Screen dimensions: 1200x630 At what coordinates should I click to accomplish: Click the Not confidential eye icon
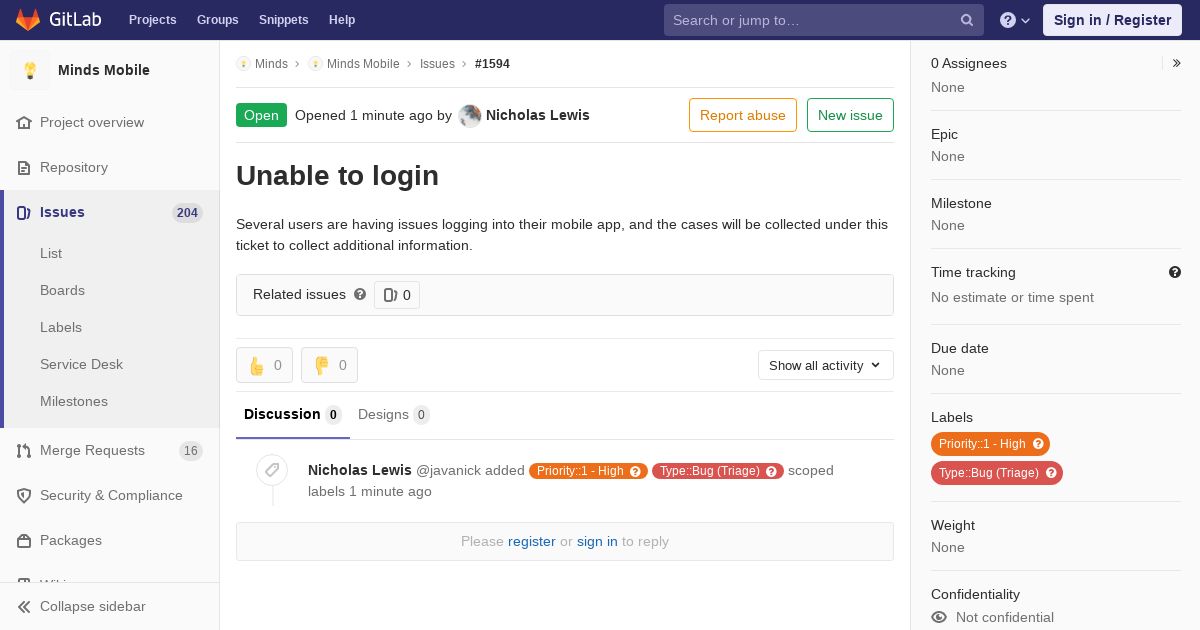(939, 617)
